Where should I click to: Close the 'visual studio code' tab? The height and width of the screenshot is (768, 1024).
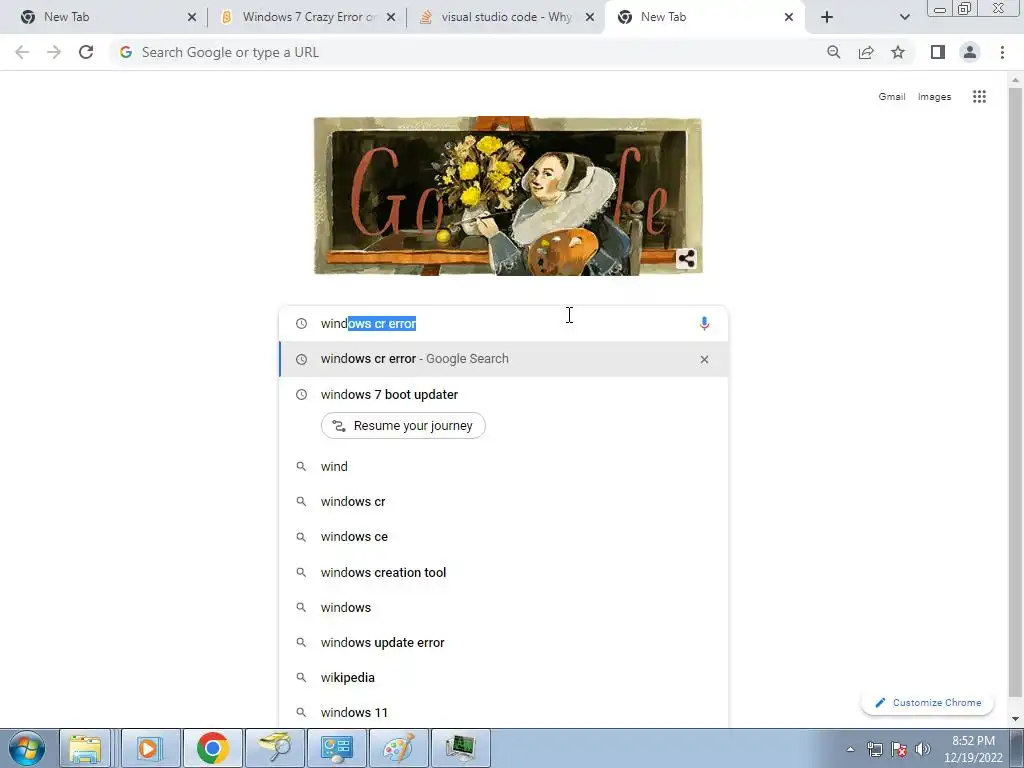click(590, 17)
